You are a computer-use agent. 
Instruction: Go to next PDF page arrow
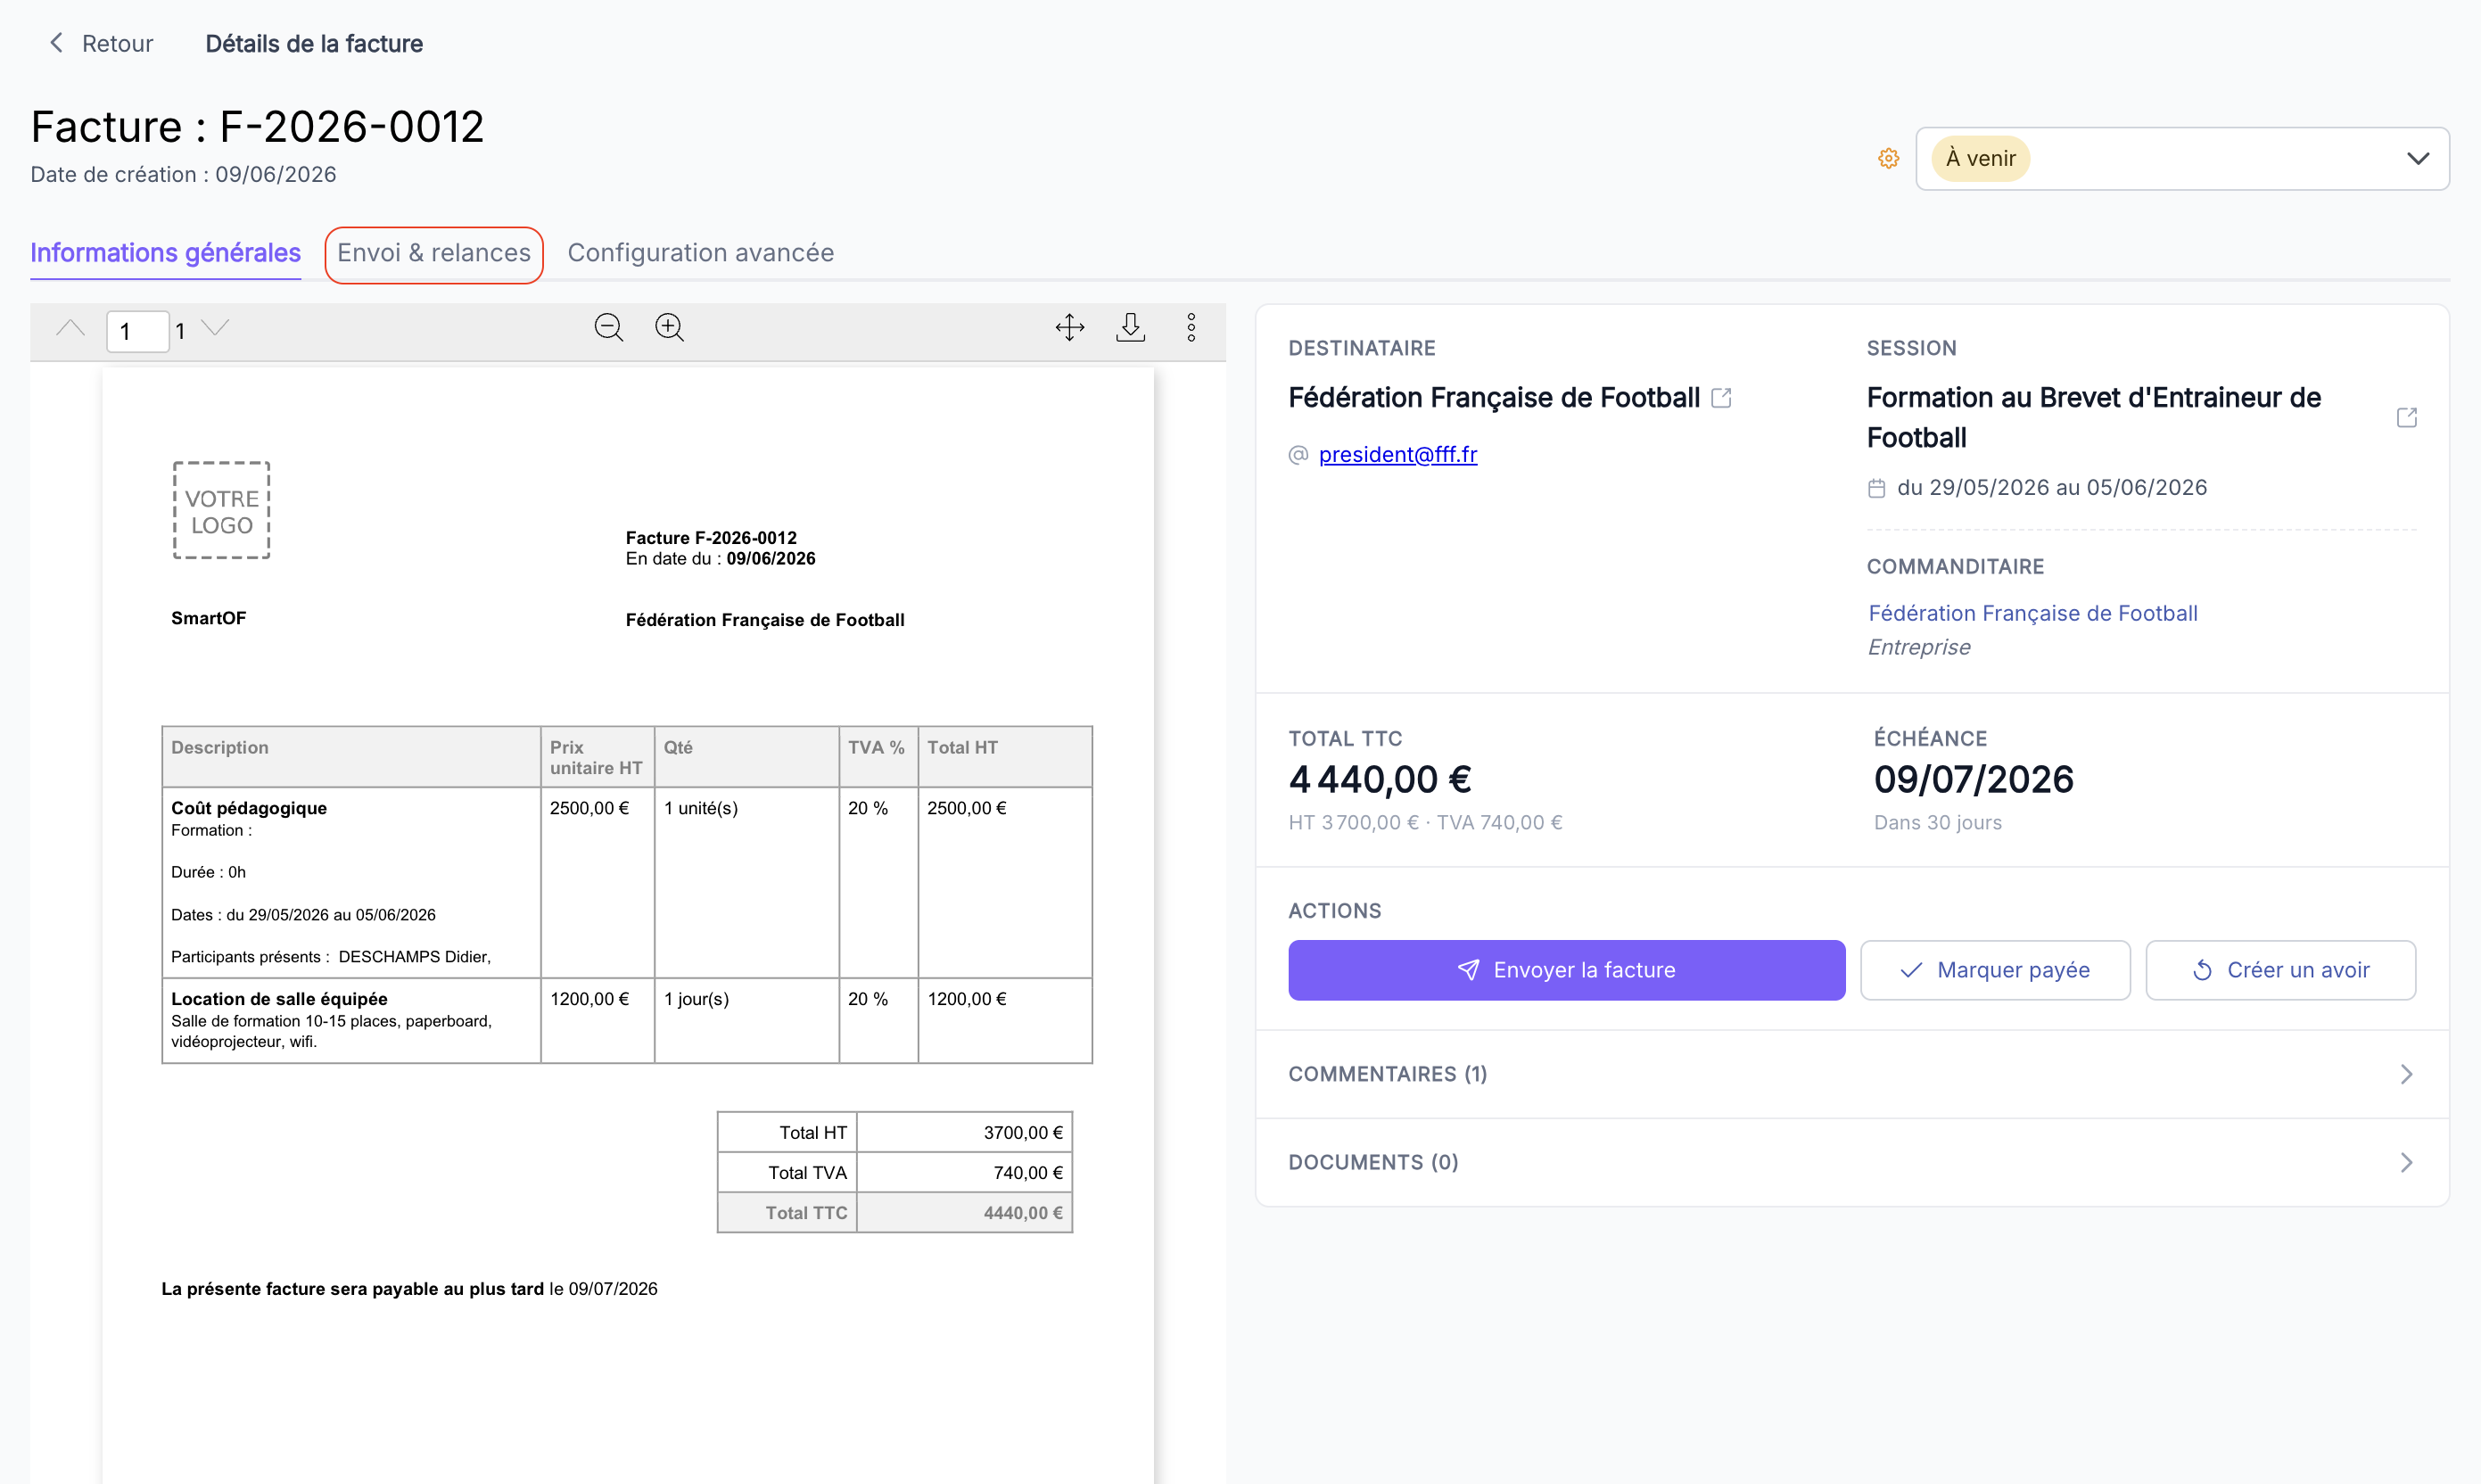pyautogui.click(x=215, y=328)
